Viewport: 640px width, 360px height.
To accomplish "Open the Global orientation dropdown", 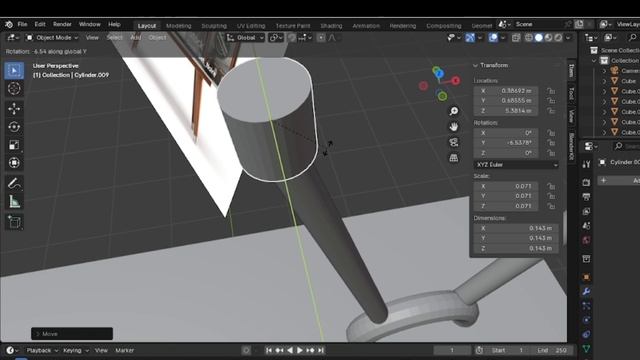I will tap(245, 38).
